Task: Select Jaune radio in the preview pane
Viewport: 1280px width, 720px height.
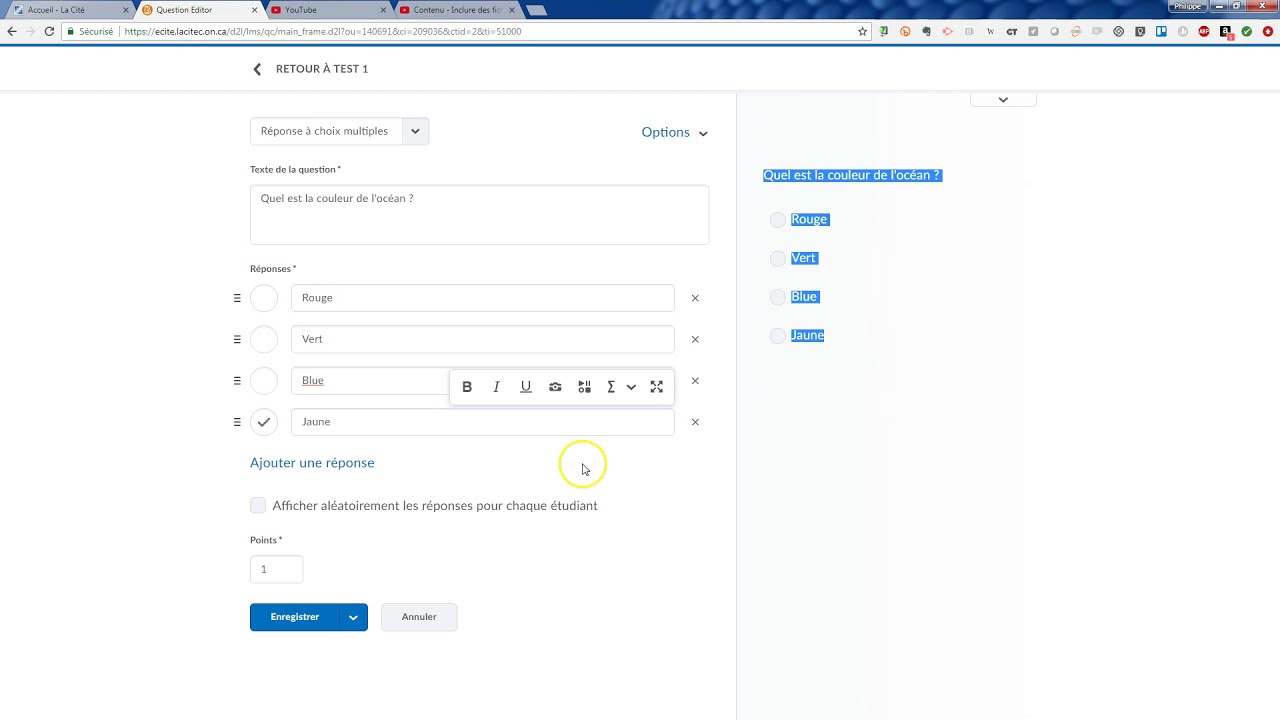Action: click(778, 336)
